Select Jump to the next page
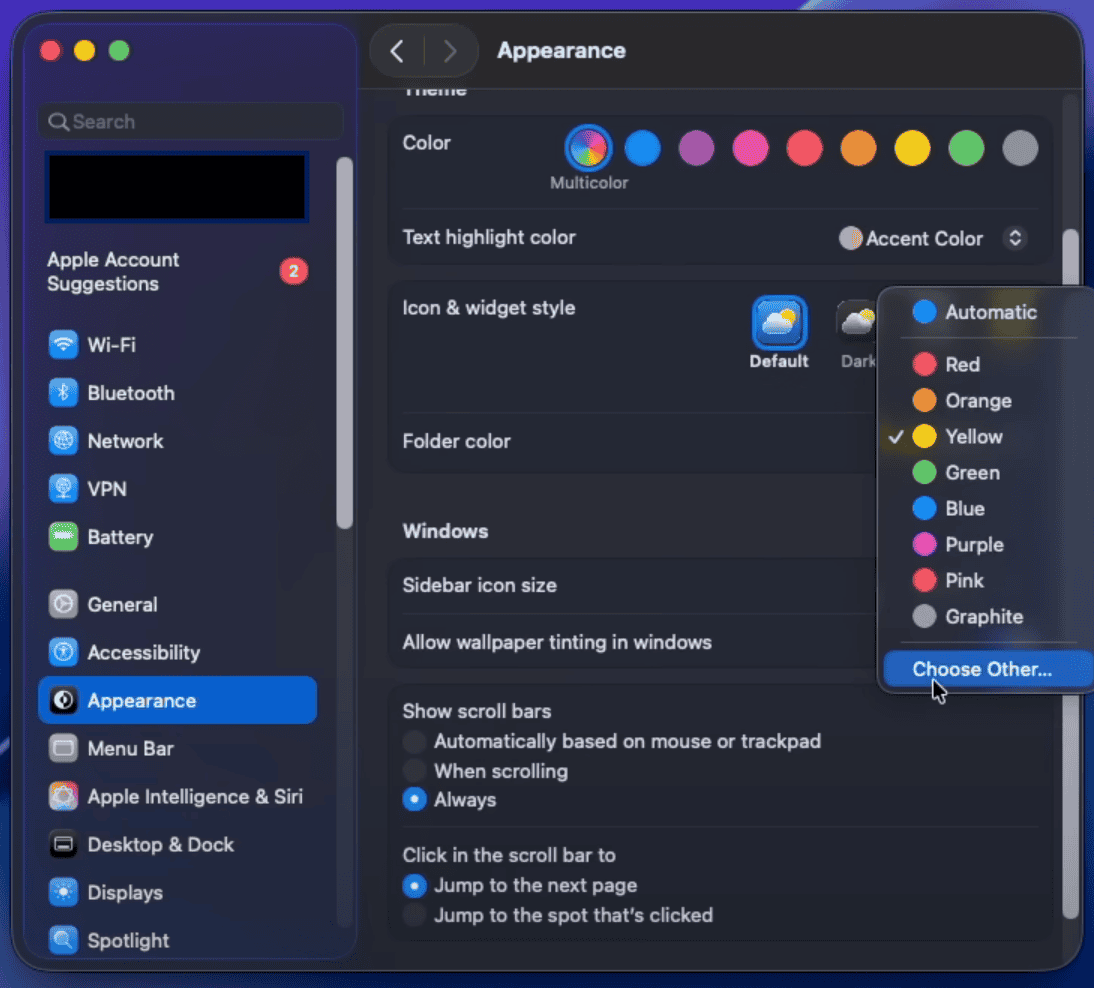1094x988 pixels. pos(414,886)
